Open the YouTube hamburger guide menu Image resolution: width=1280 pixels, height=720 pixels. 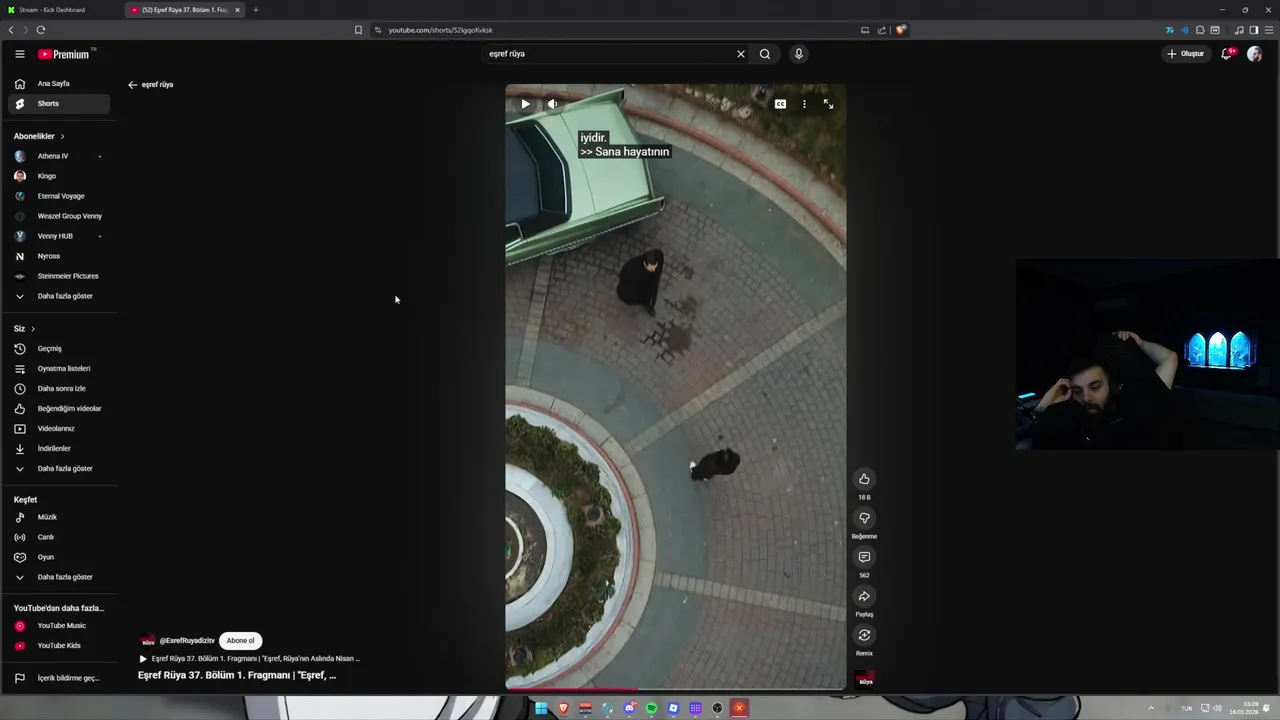[19, 54]
